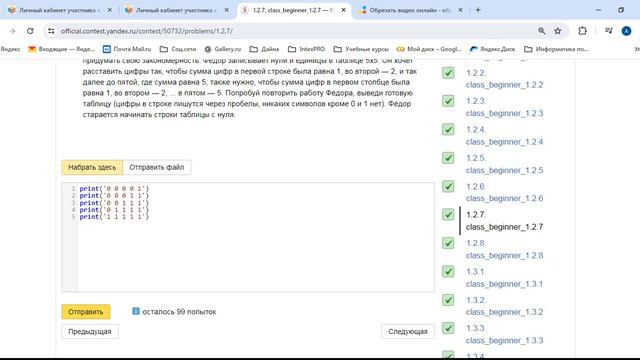Click the green checkmark beside problem 1.3.1
The height and width of the screenshot is (360, 640).
(448, 271)
